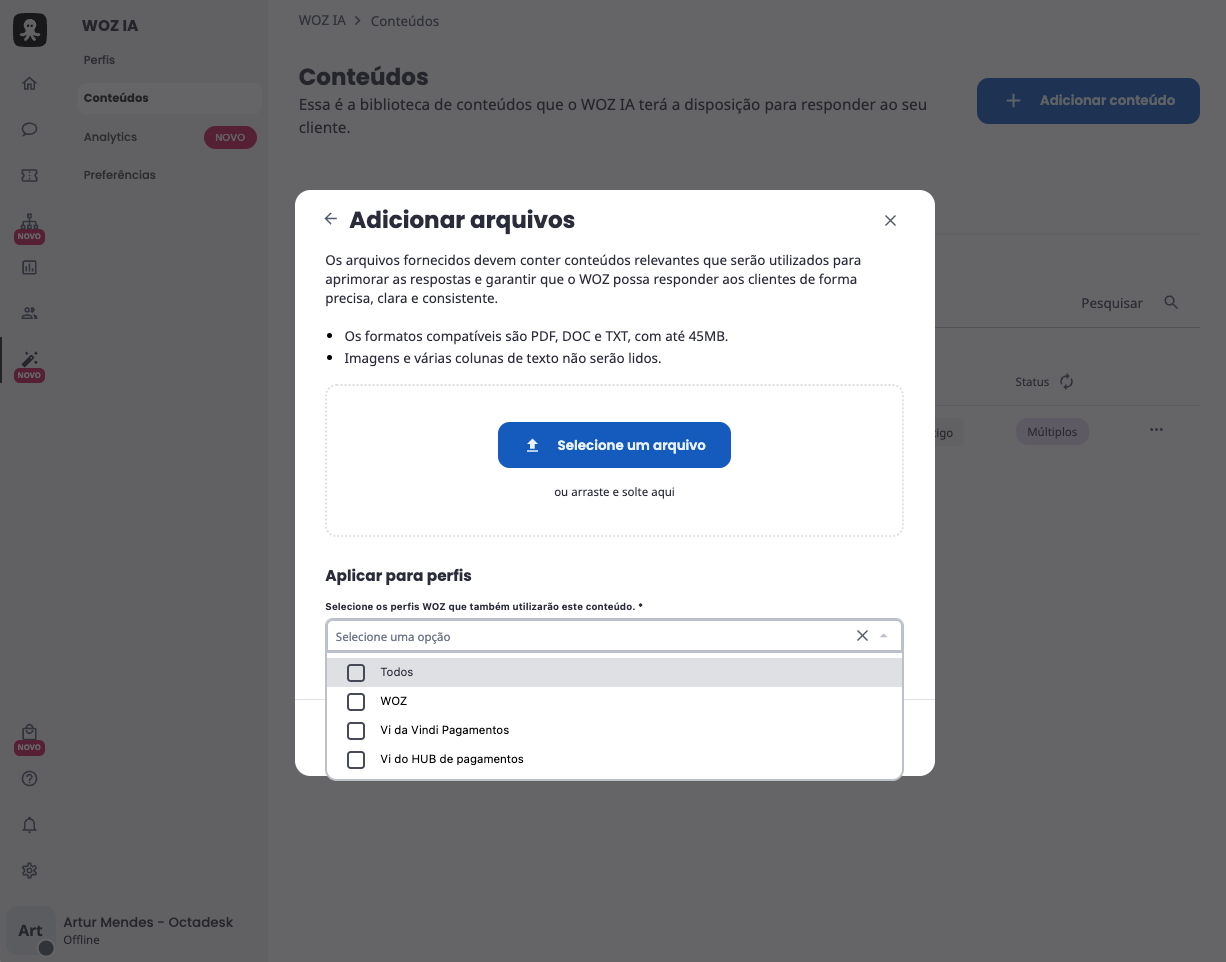
Task: Close the Adicionar arquivos dialog
Action: coord(890,220)
